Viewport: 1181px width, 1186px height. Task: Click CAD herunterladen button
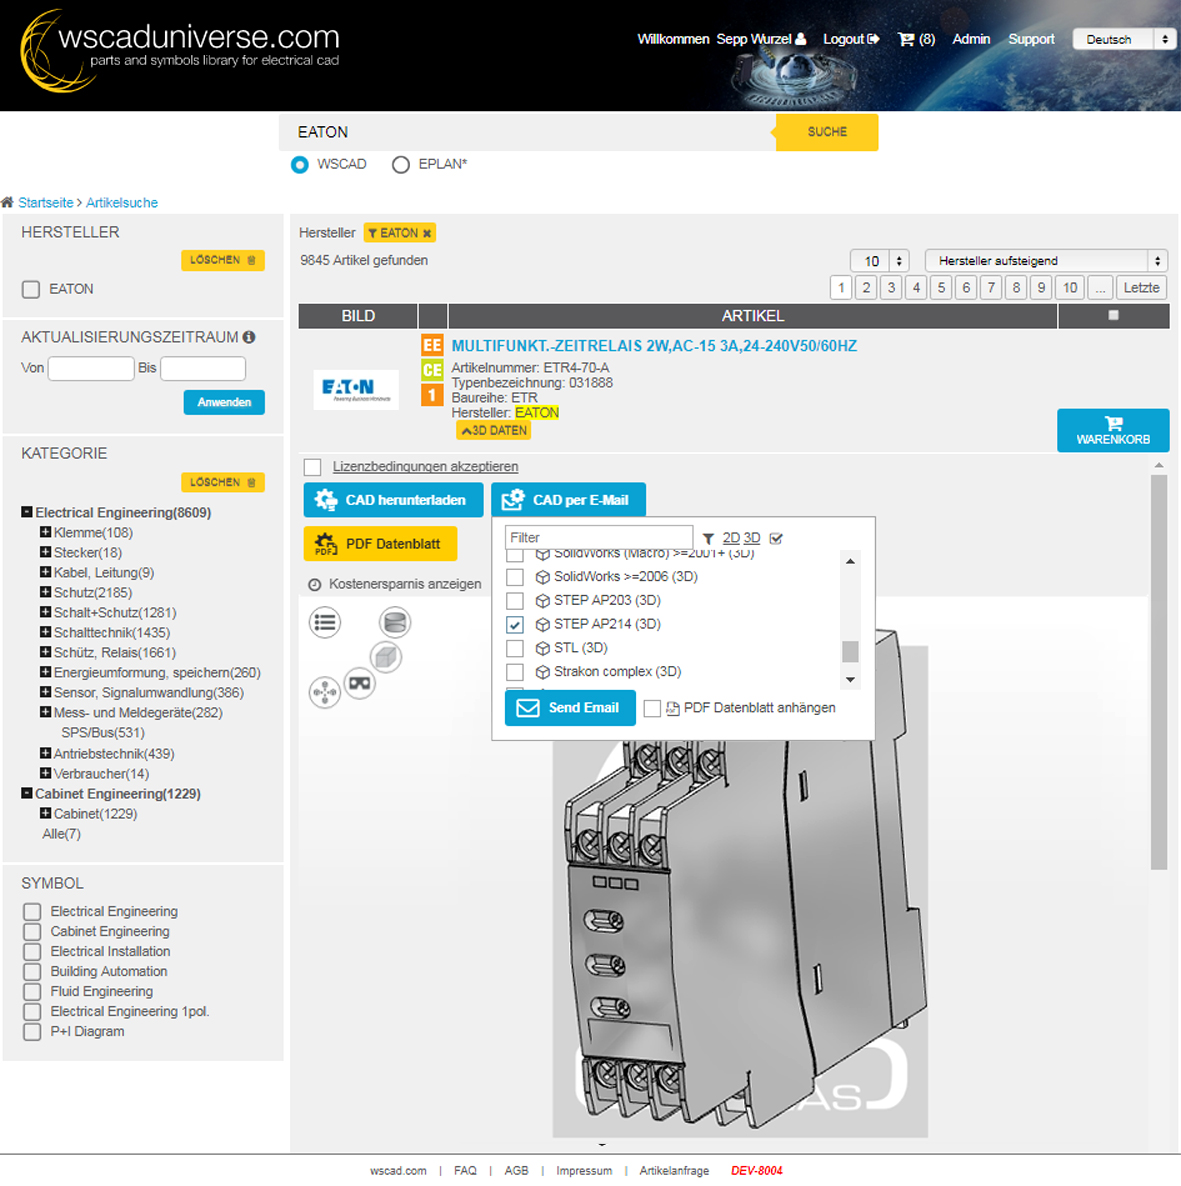pos(393,500)
